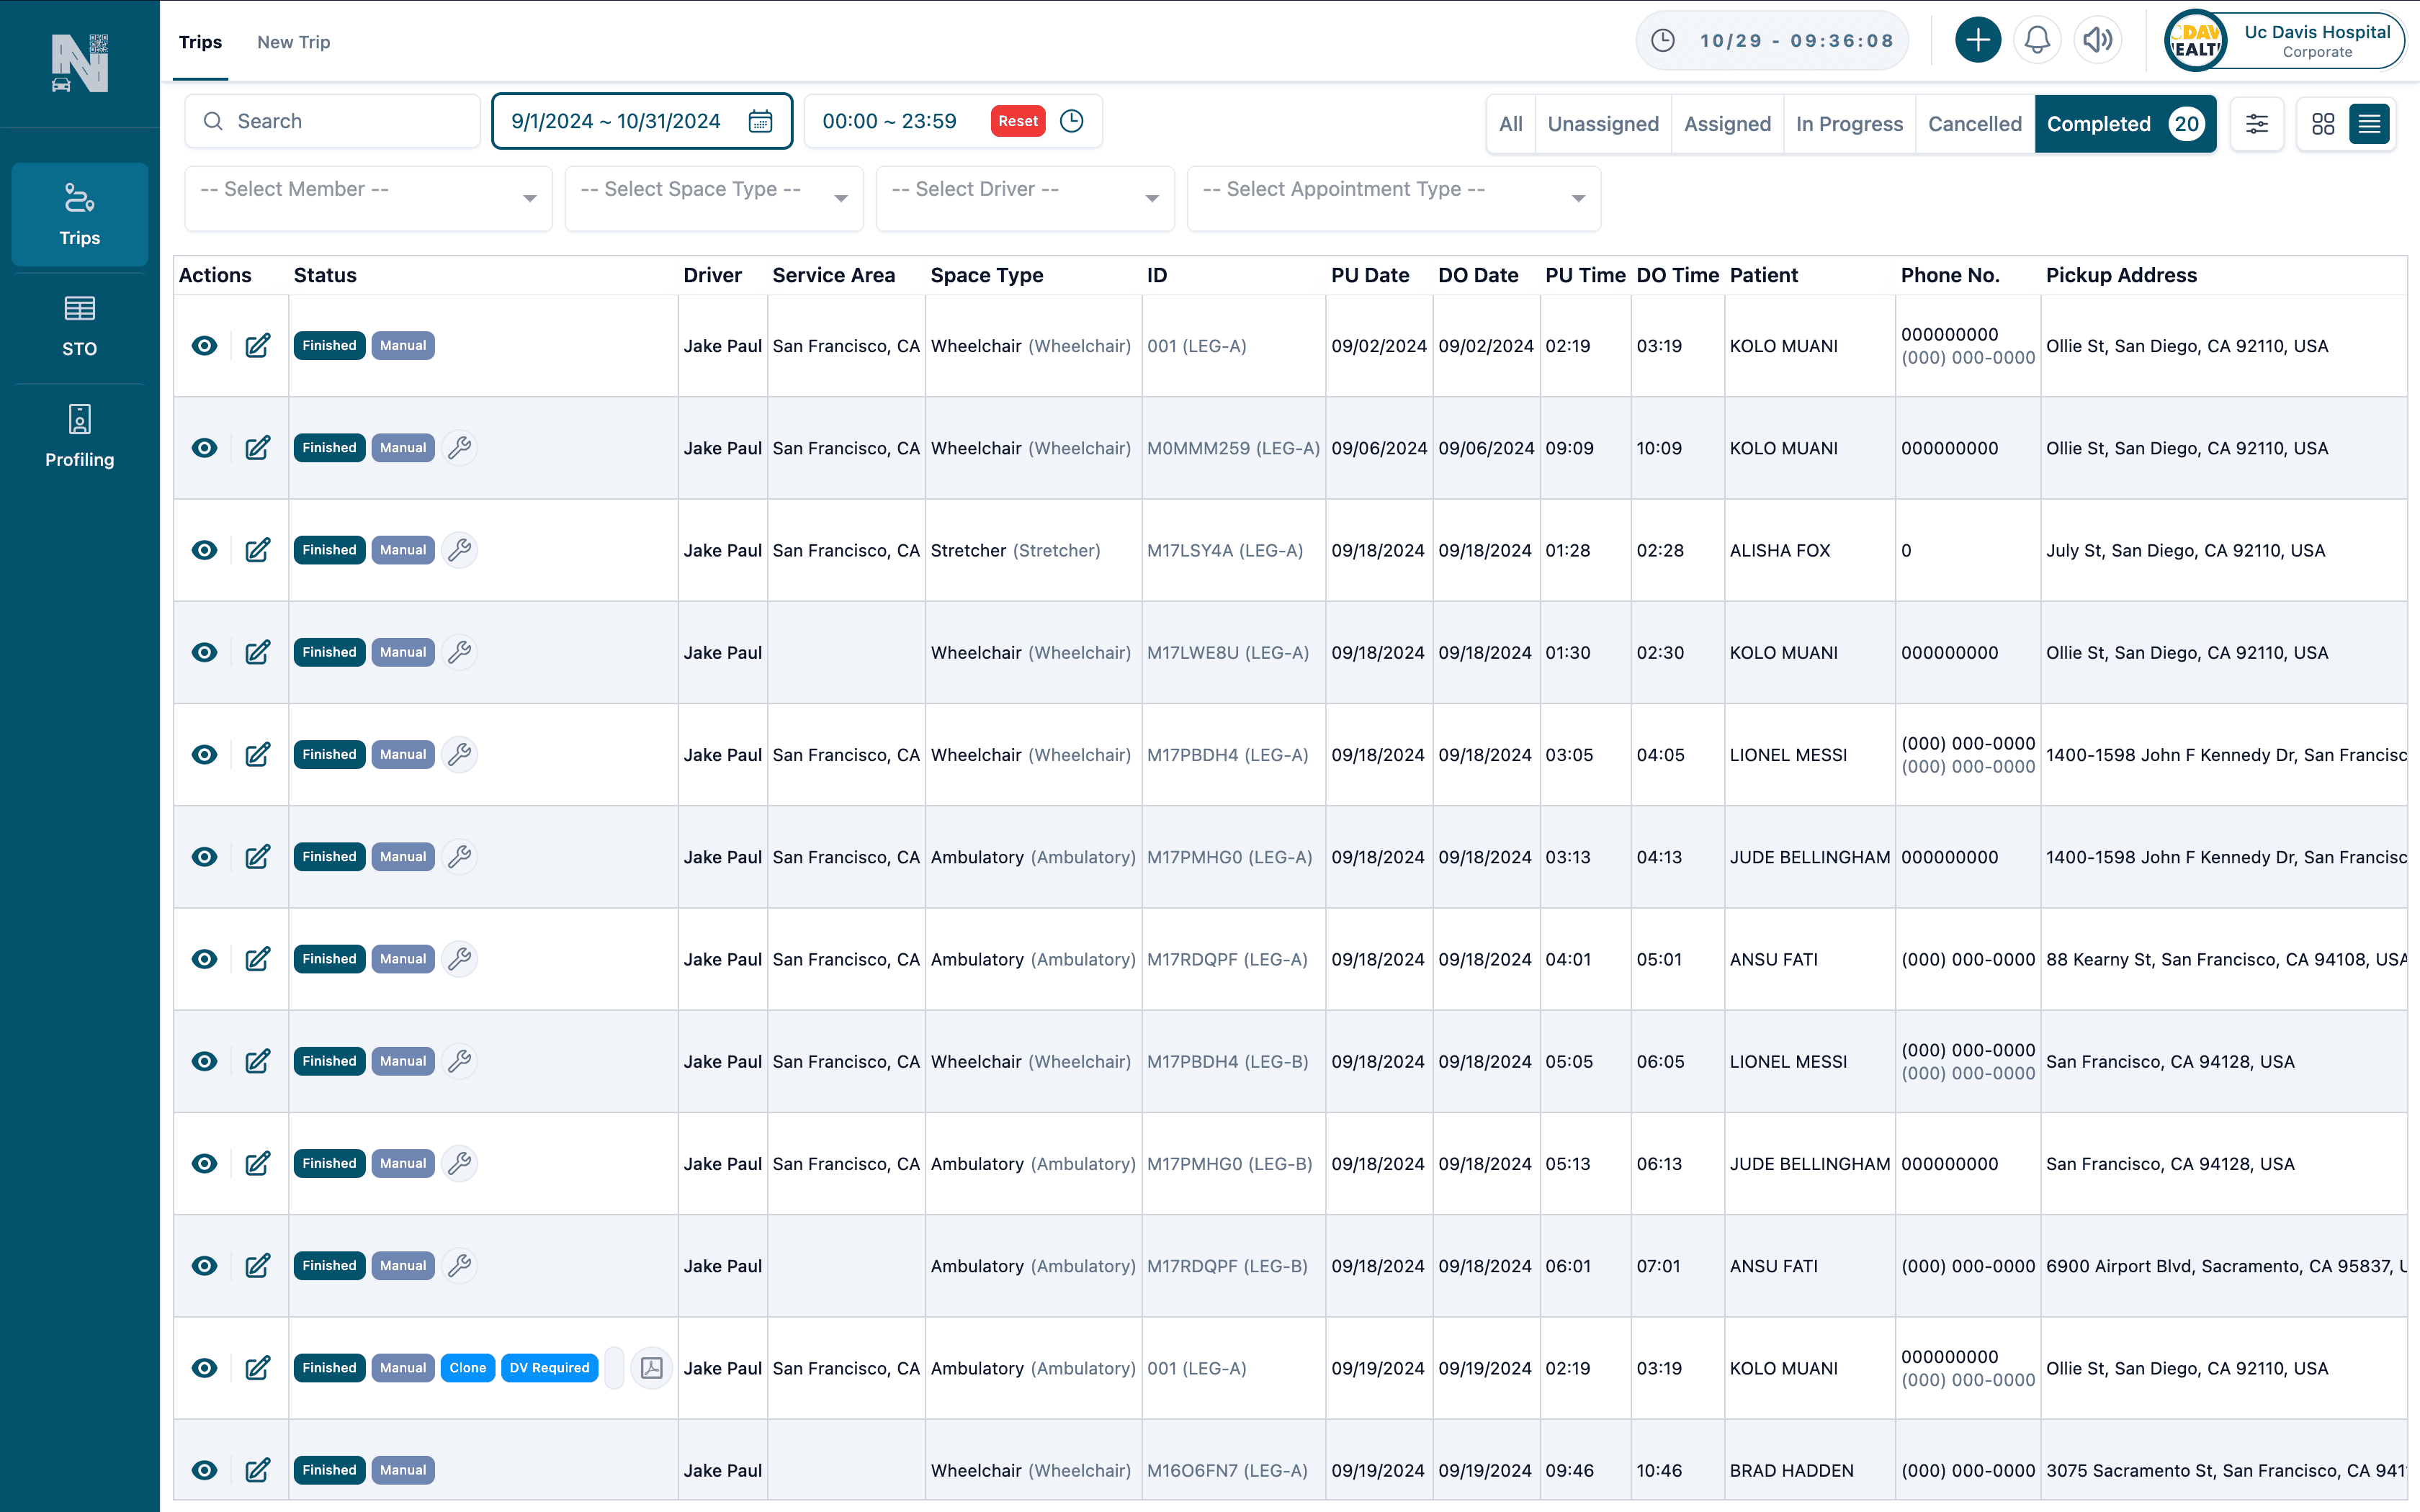
Task: Click the speaker volume icon in the header
Action: pos(2098,40)
